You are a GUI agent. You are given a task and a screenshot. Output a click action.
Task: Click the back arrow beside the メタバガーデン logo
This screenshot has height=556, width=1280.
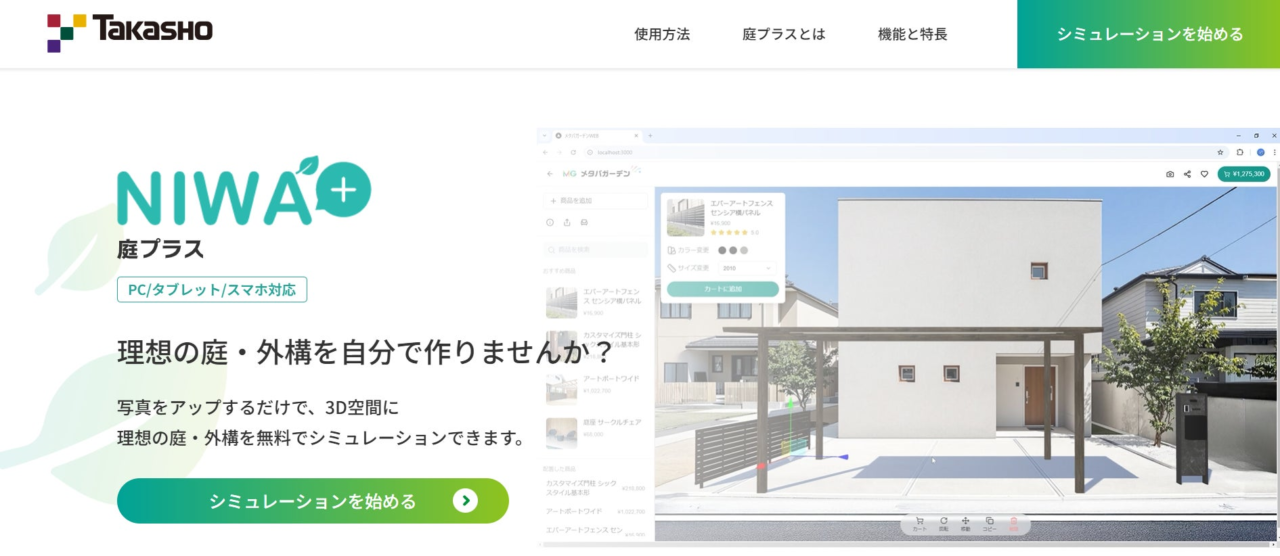[x=549, y=174]
